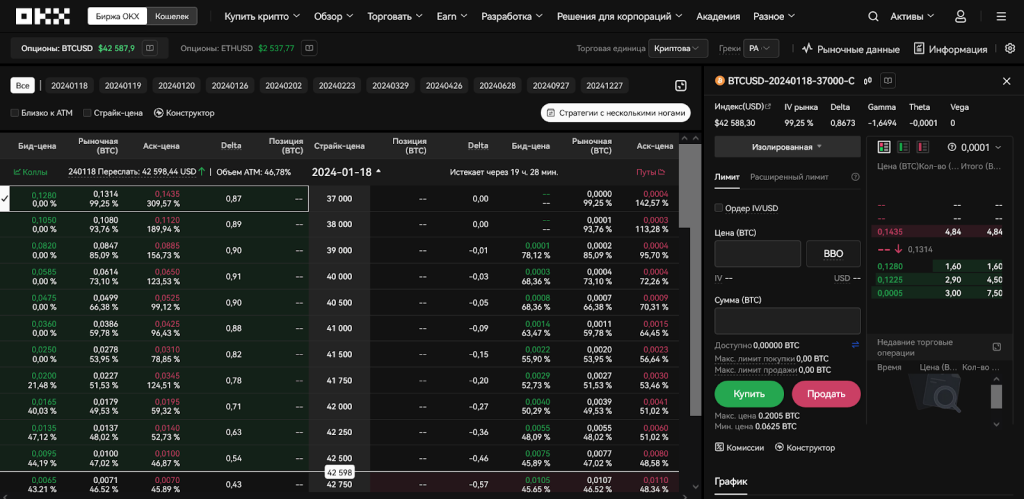Expand the Криптова trading unit dropdown
1024x499 pixels.
pos(679,48)
